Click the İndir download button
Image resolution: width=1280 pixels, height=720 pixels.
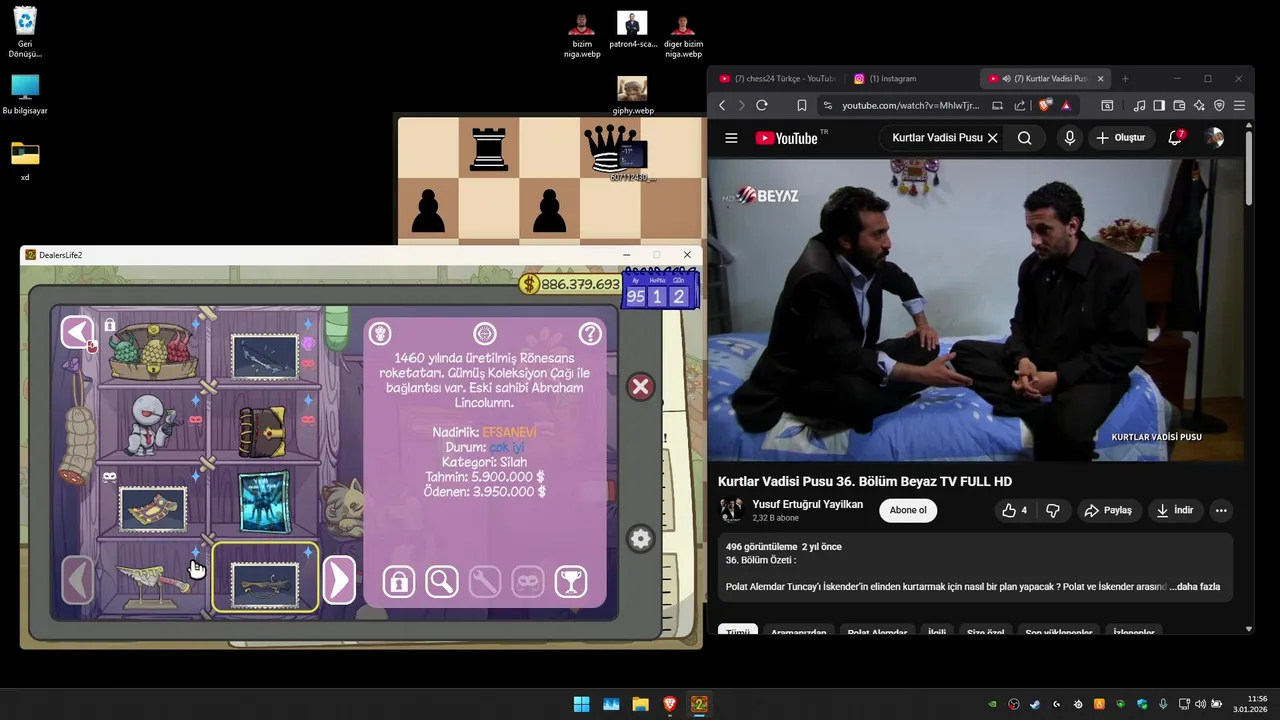coord(1174,510)
